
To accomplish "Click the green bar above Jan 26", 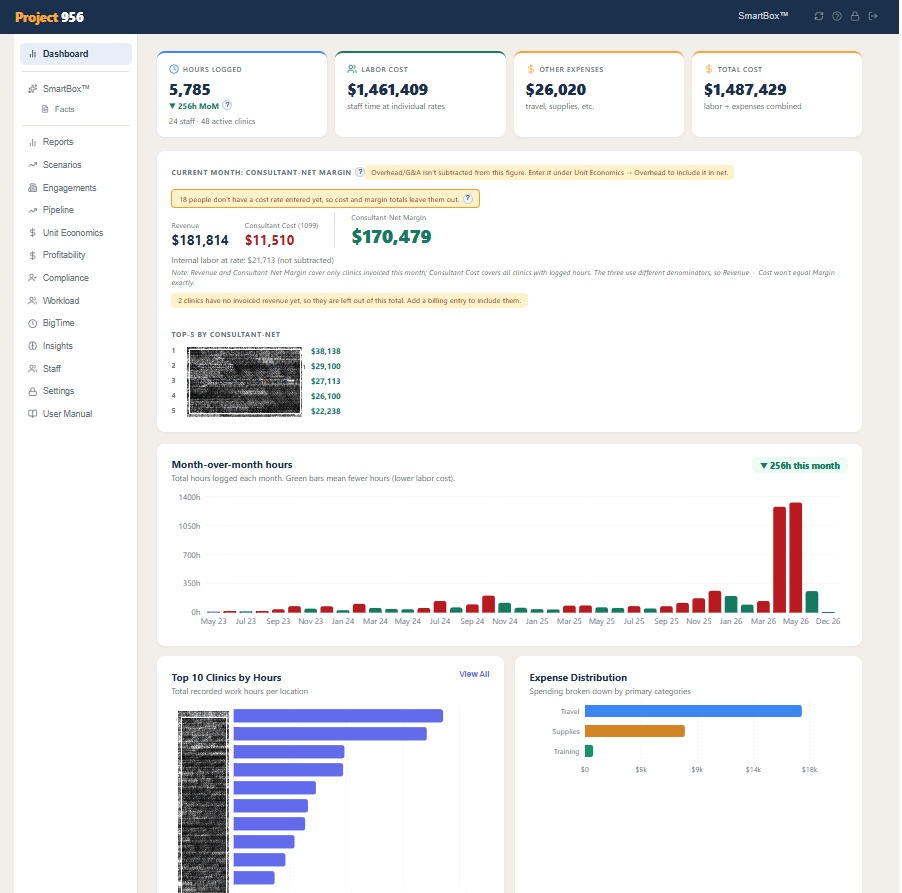I will 731,604.
